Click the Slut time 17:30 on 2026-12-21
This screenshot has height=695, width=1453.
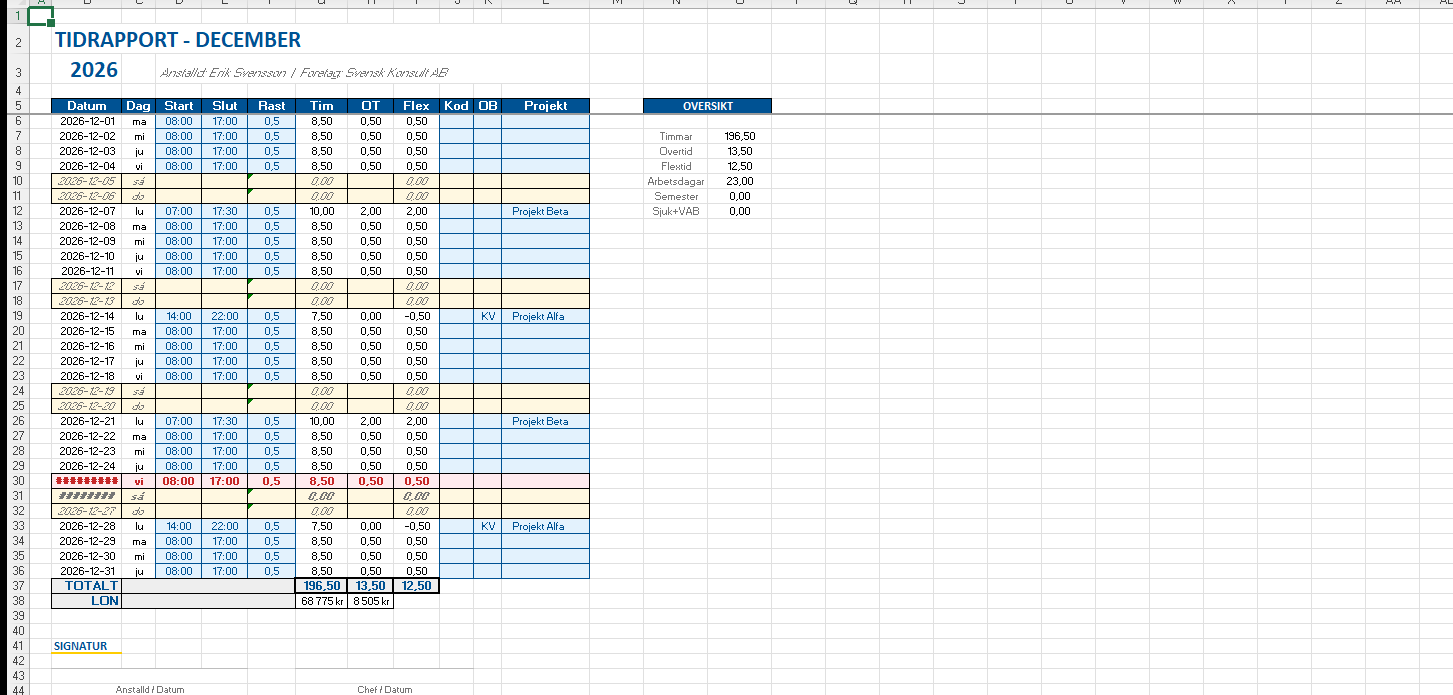tap(224, 421)
